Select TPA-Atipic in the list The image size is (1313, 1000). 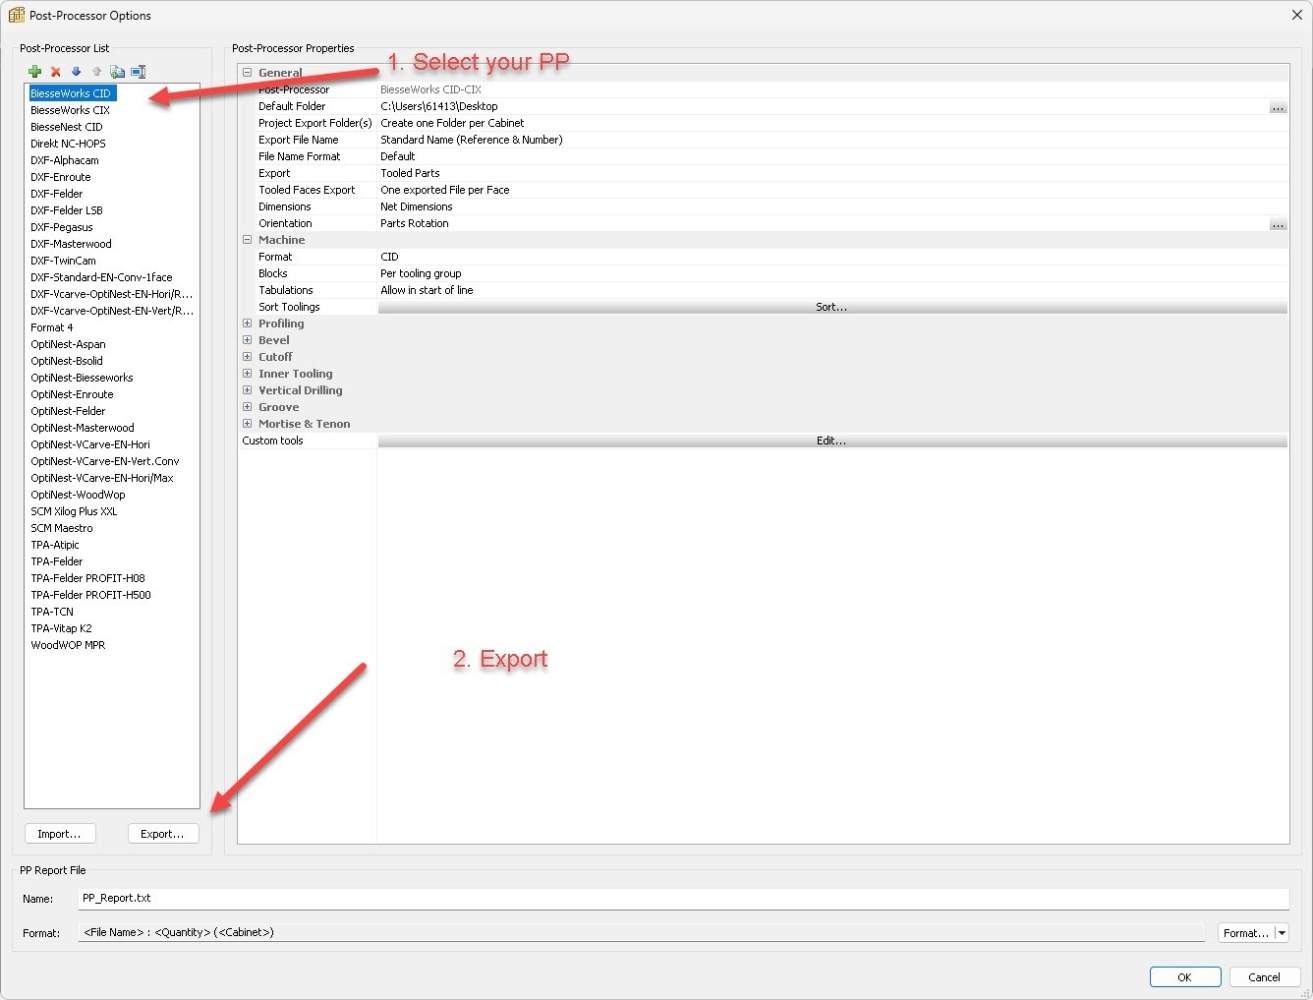pos(54,545)
